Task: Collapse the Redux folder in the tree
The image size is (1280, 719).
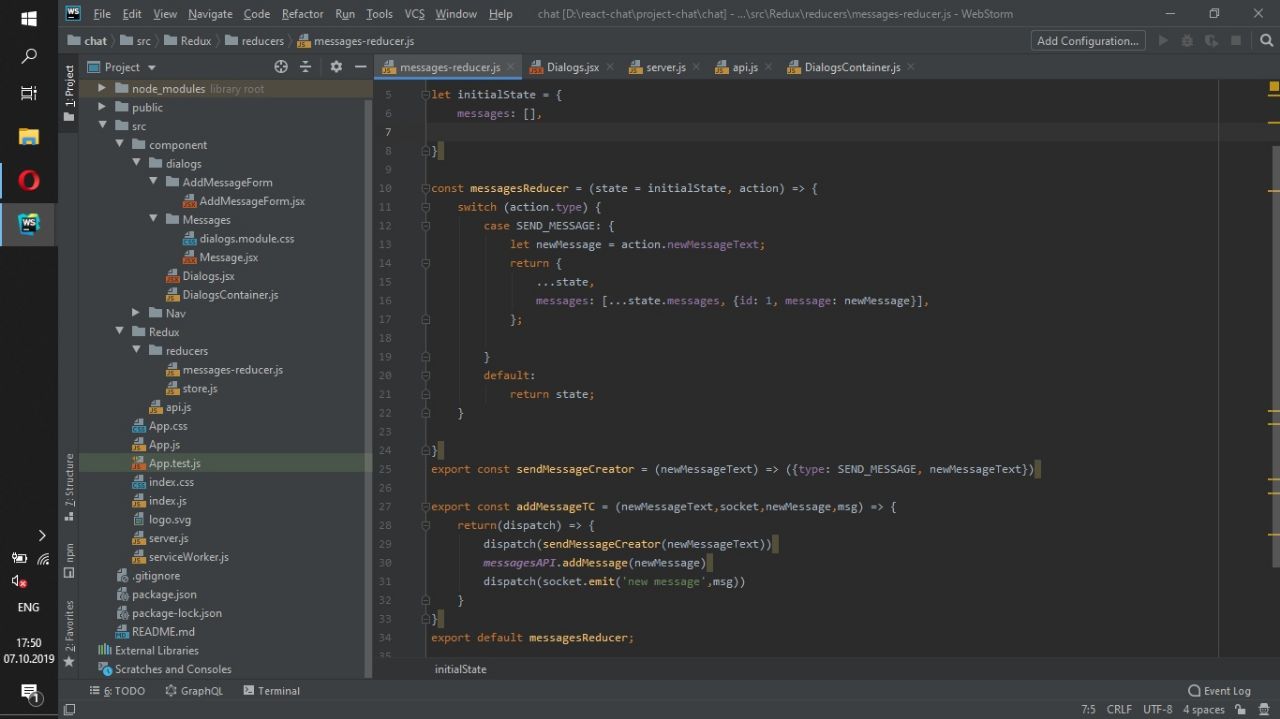Action: point(121,332)
